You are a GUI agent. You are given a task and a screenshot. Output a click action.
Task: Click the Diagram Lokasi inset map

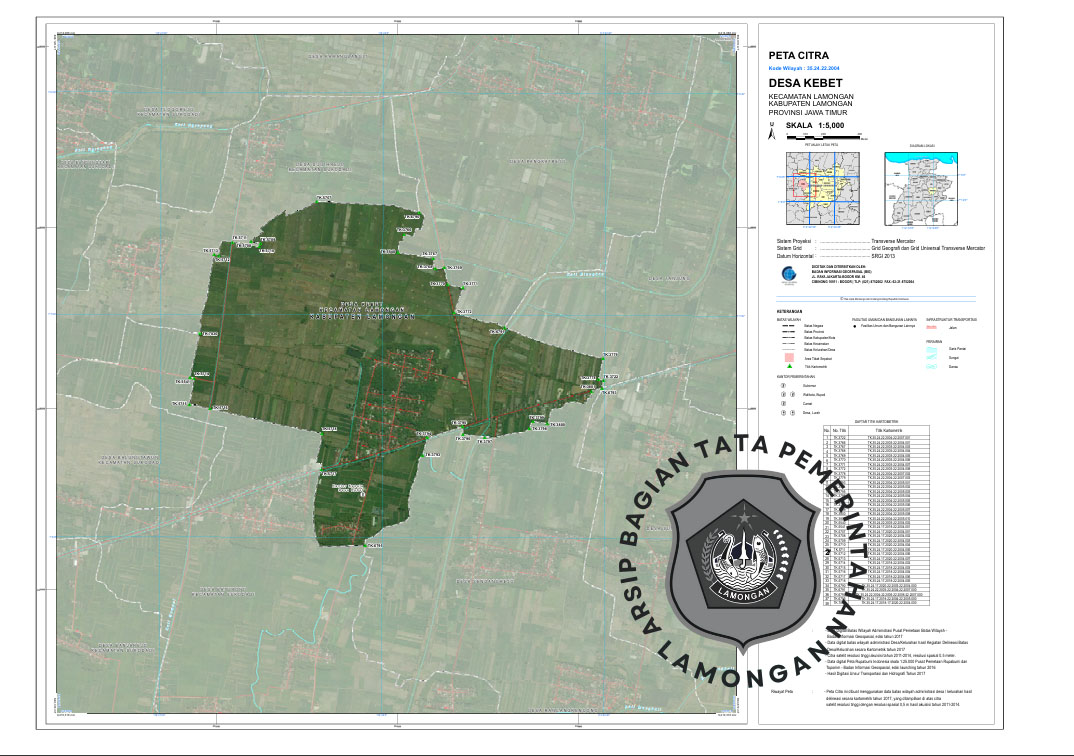click(923, 189)
